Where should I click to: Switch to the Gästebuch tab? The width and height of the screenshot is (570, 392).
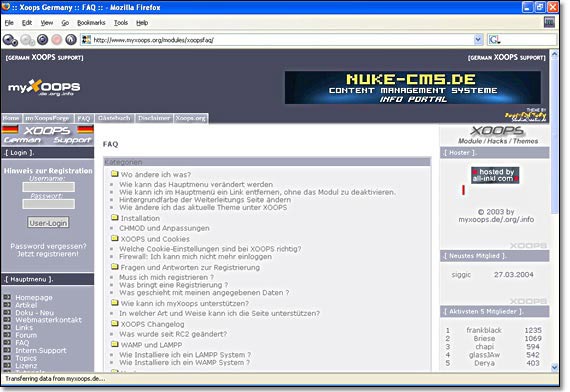pos(114,118)
